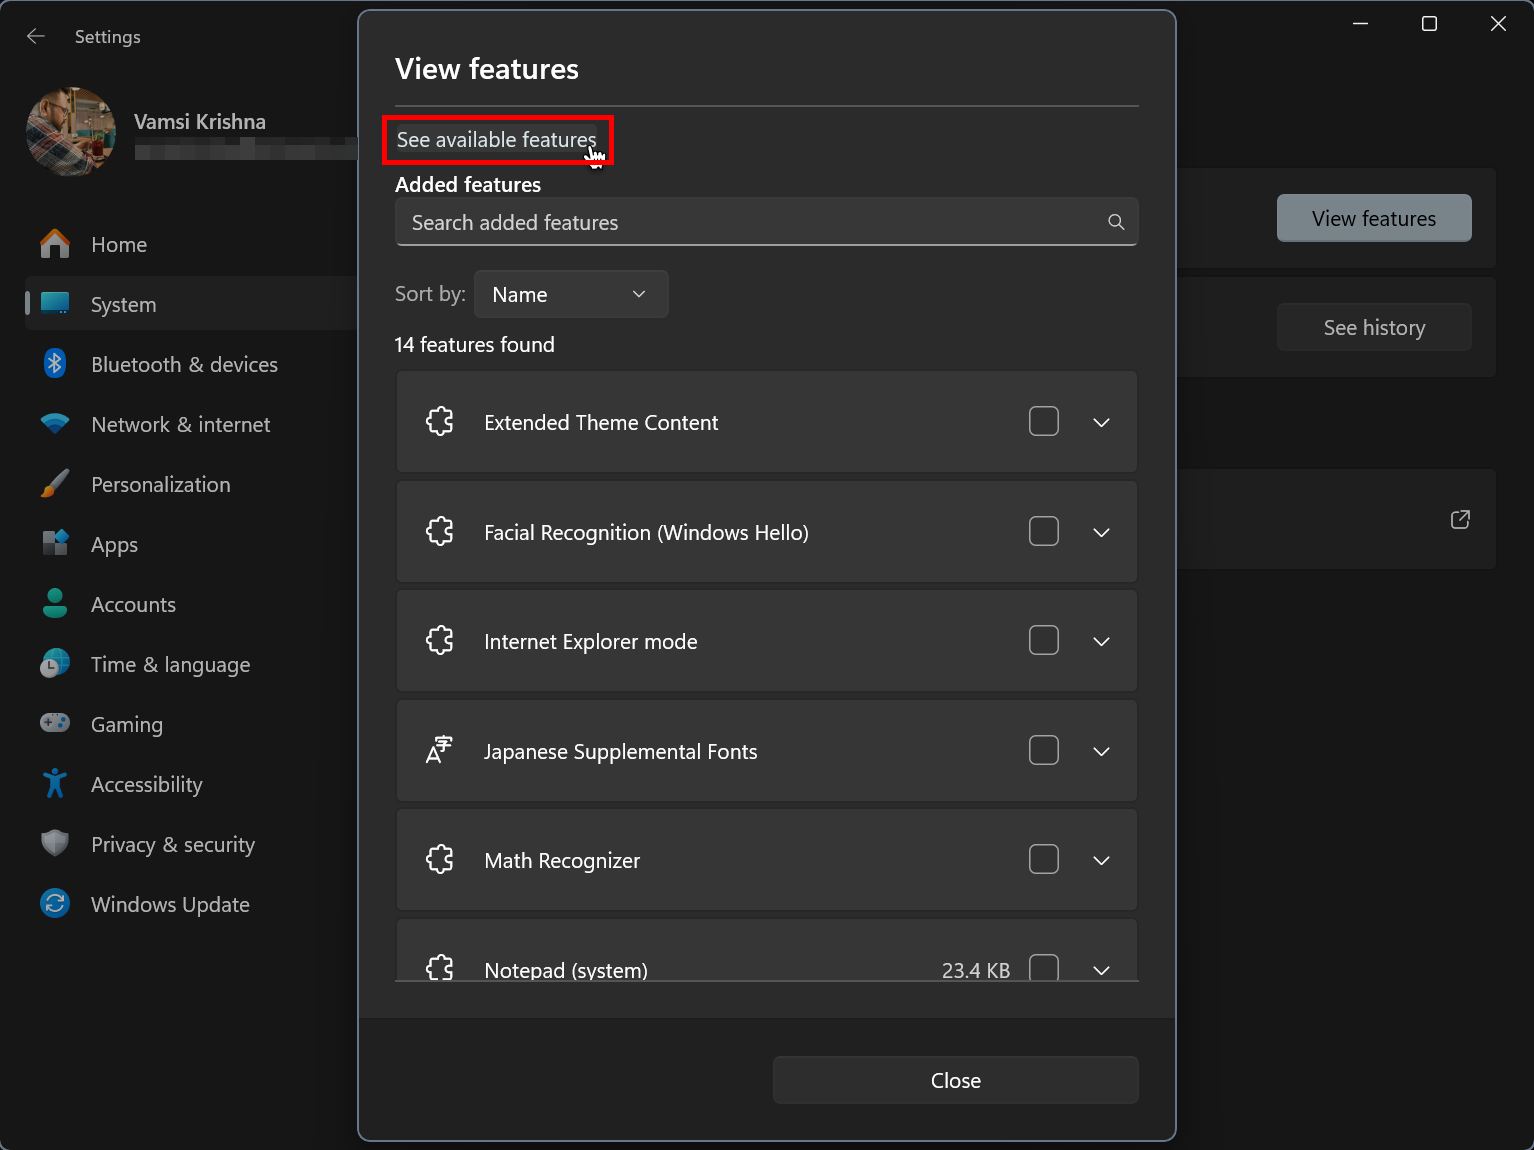Click the Gaming controller icon

(x=55, y=722)
